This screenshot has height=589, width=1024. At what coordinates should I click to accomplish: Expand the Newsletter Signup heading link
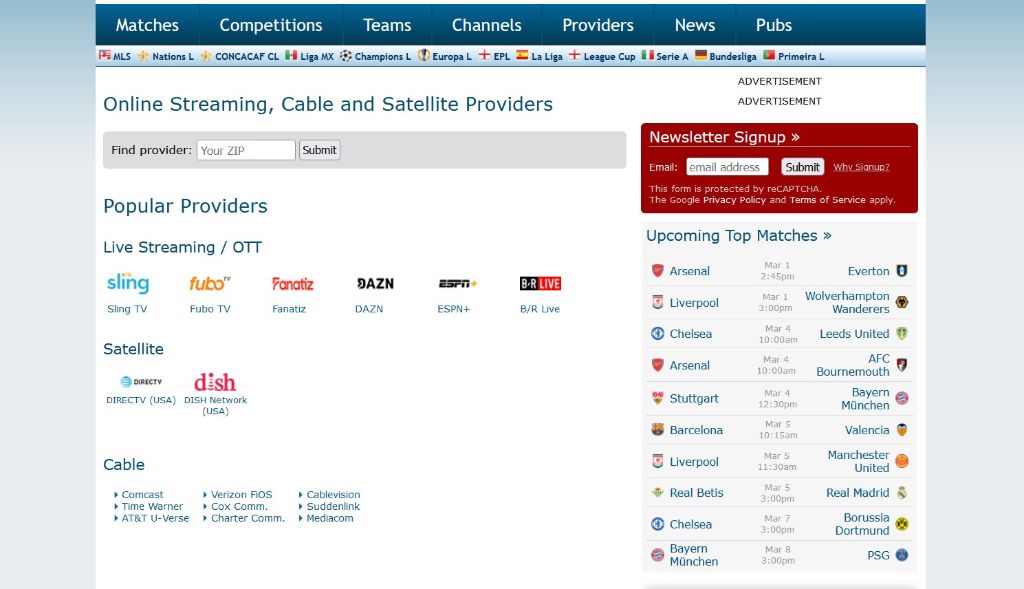(724, 137)
